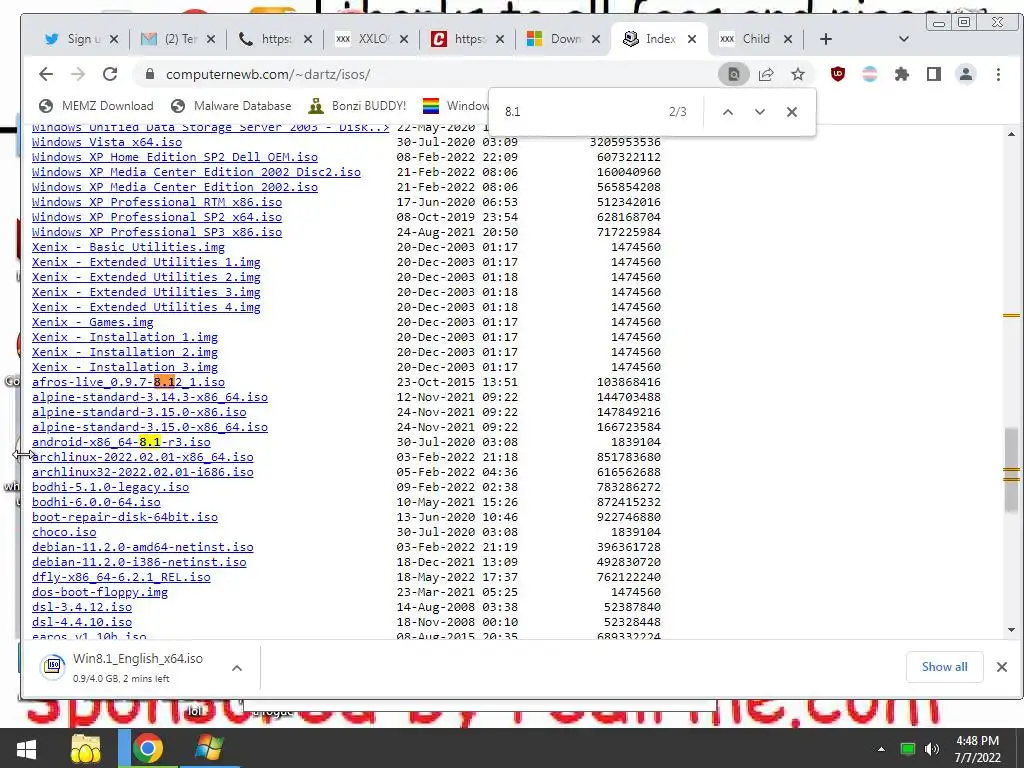
Task: Expand options for Win8.1 download item
Action: pyautogui.click(x=237, y=667)
